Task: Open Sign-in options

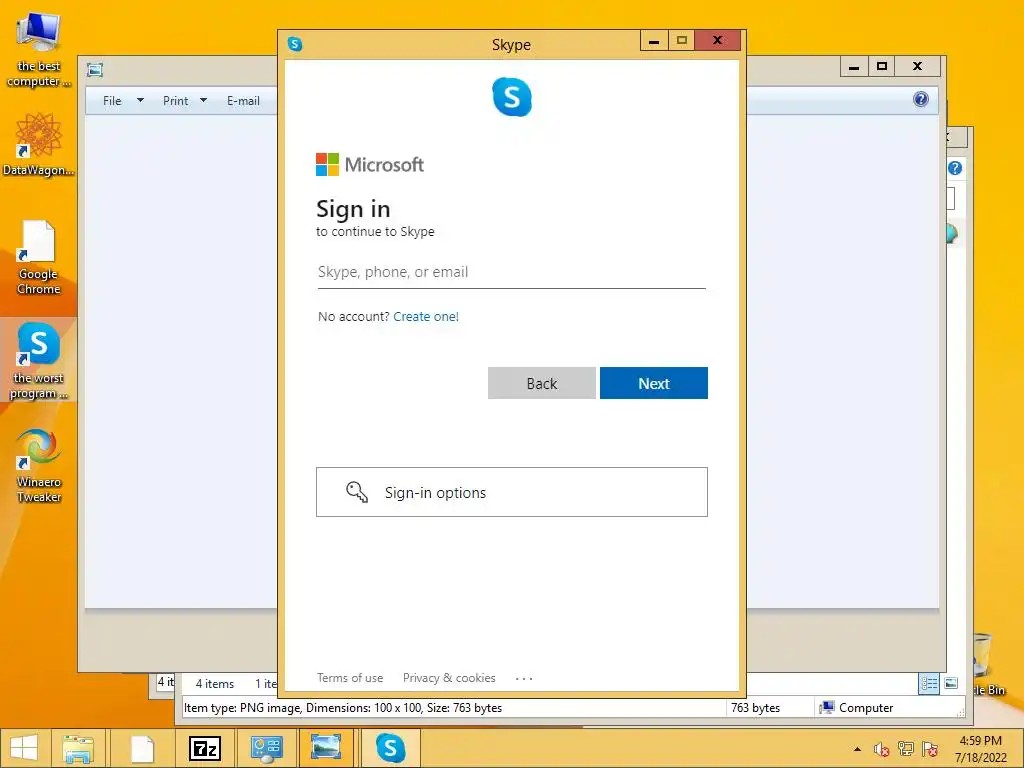Action: 511,492
